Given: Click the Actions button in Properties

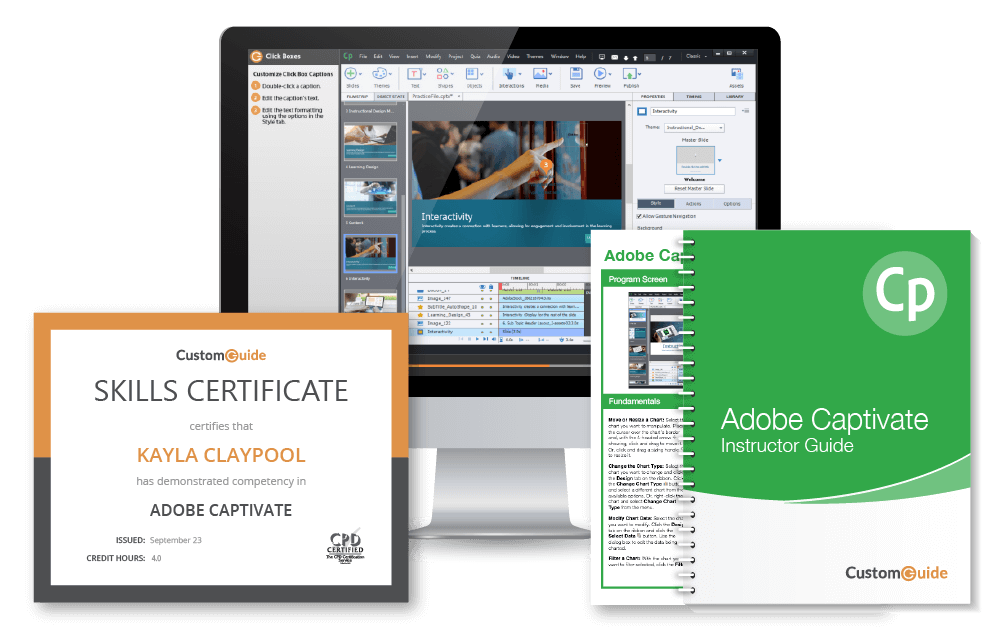Looking at the screenshot, I should (693, 203).
